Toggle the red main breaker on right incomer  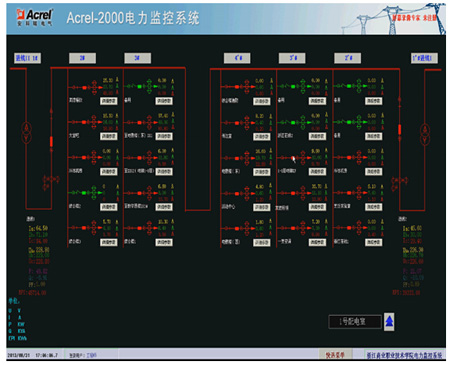[399, 129]
